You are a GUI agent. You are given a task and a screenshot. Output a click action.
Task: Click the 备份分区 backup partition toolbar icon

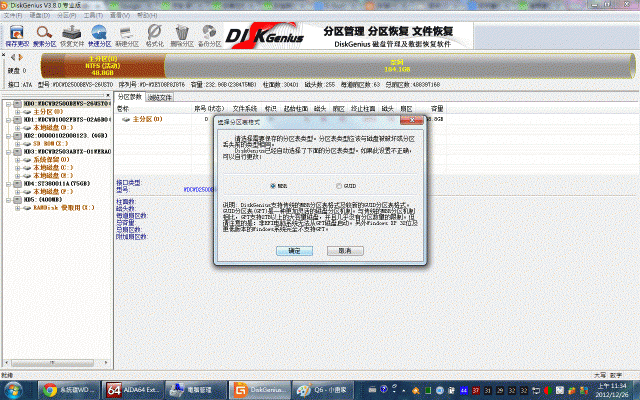(x=209, y=36)
